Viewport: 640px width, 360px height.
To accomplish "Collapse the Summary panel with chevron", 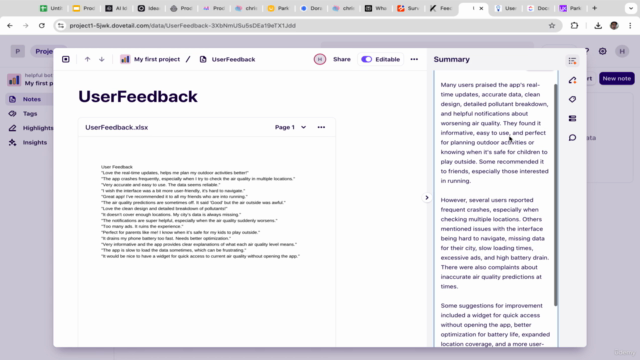I will click(x=427, y=198).
